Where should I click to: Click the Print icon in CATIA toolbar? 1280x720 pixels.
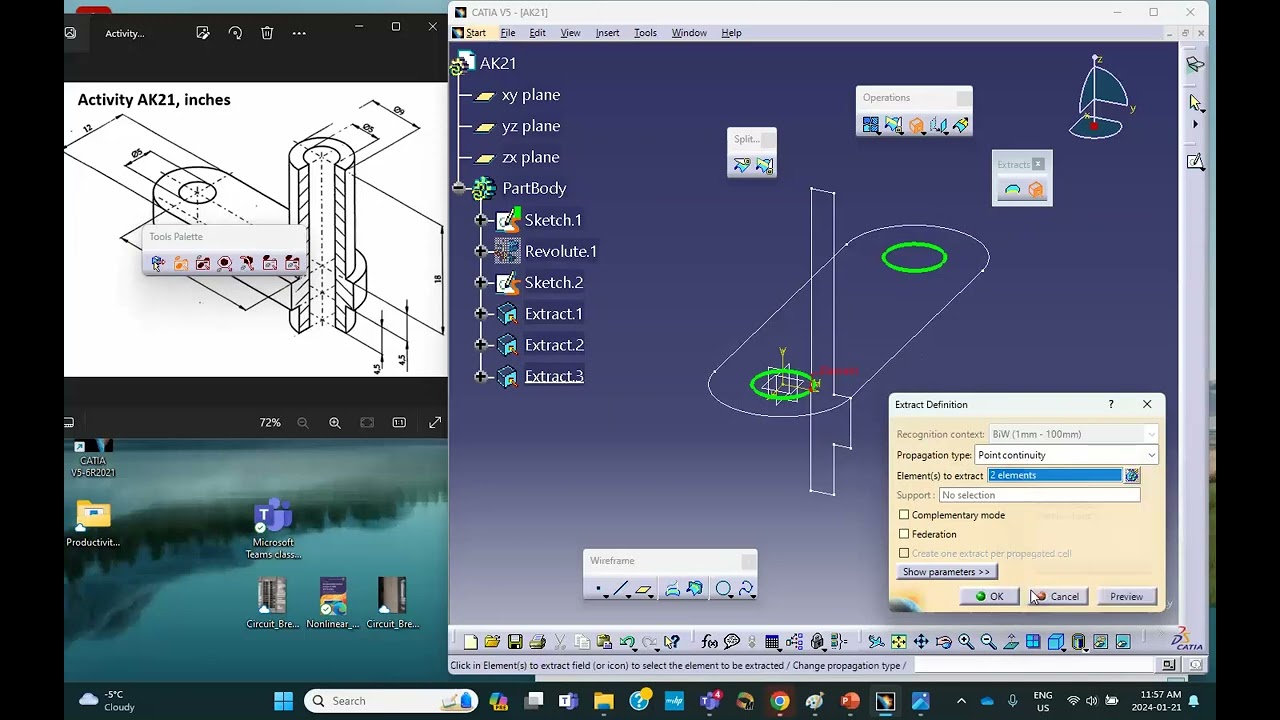click(537, 642)
